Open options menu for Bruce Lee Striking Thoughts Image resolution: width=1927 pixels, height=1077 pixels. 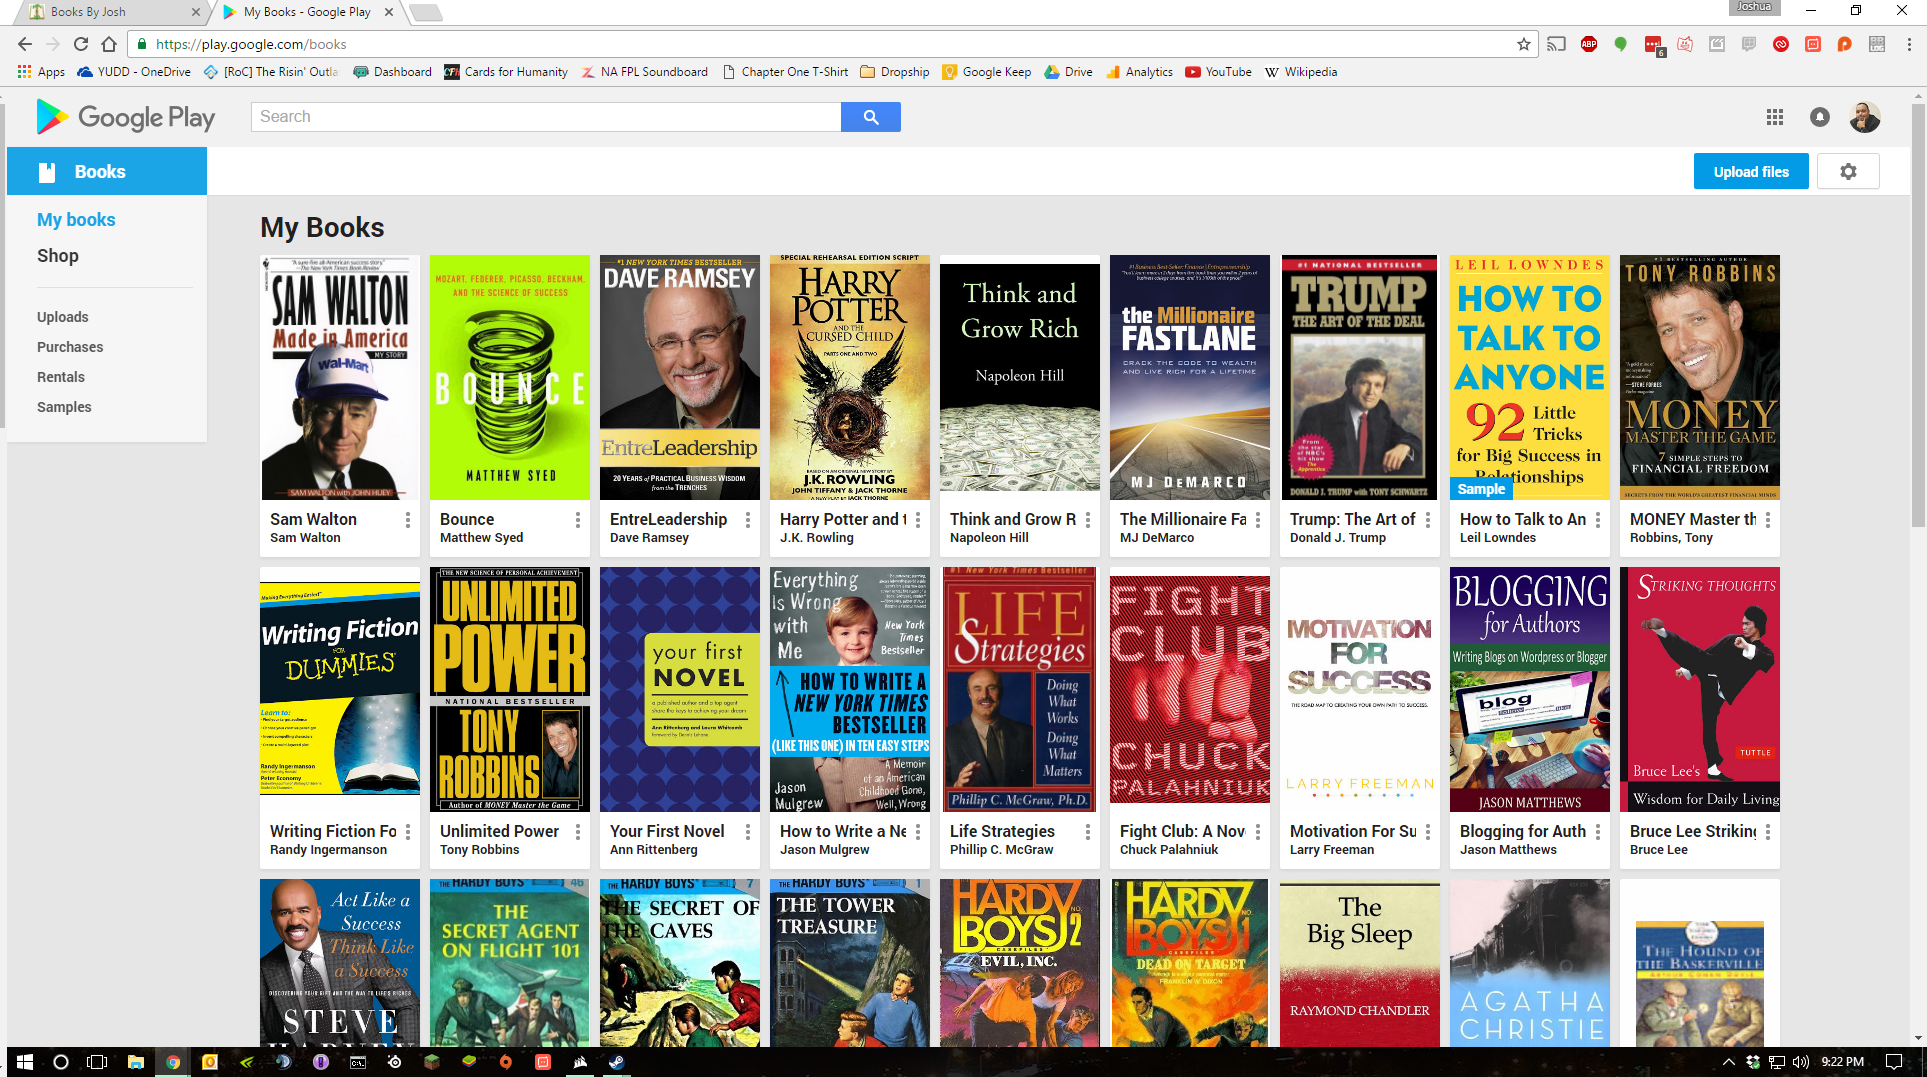click(x=1768, y=832)
